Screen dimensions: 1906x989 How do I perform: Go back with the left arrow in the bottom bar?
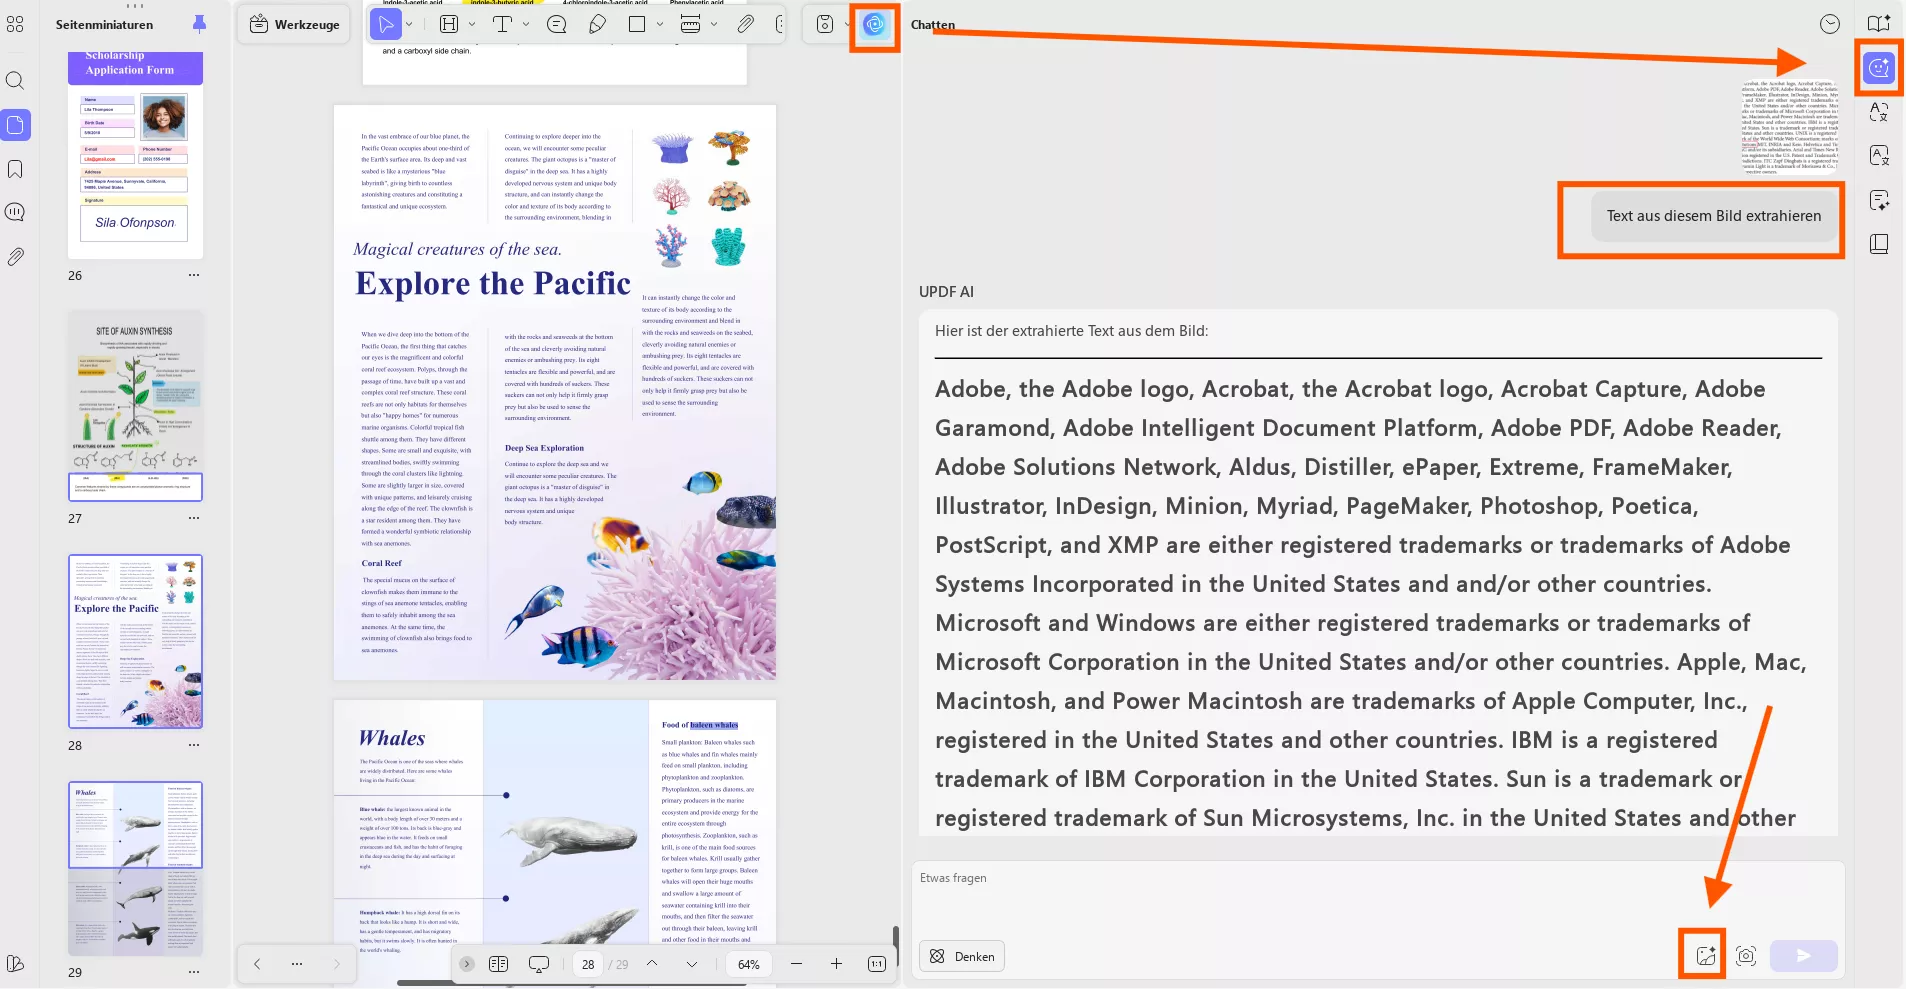pos(257,964)
